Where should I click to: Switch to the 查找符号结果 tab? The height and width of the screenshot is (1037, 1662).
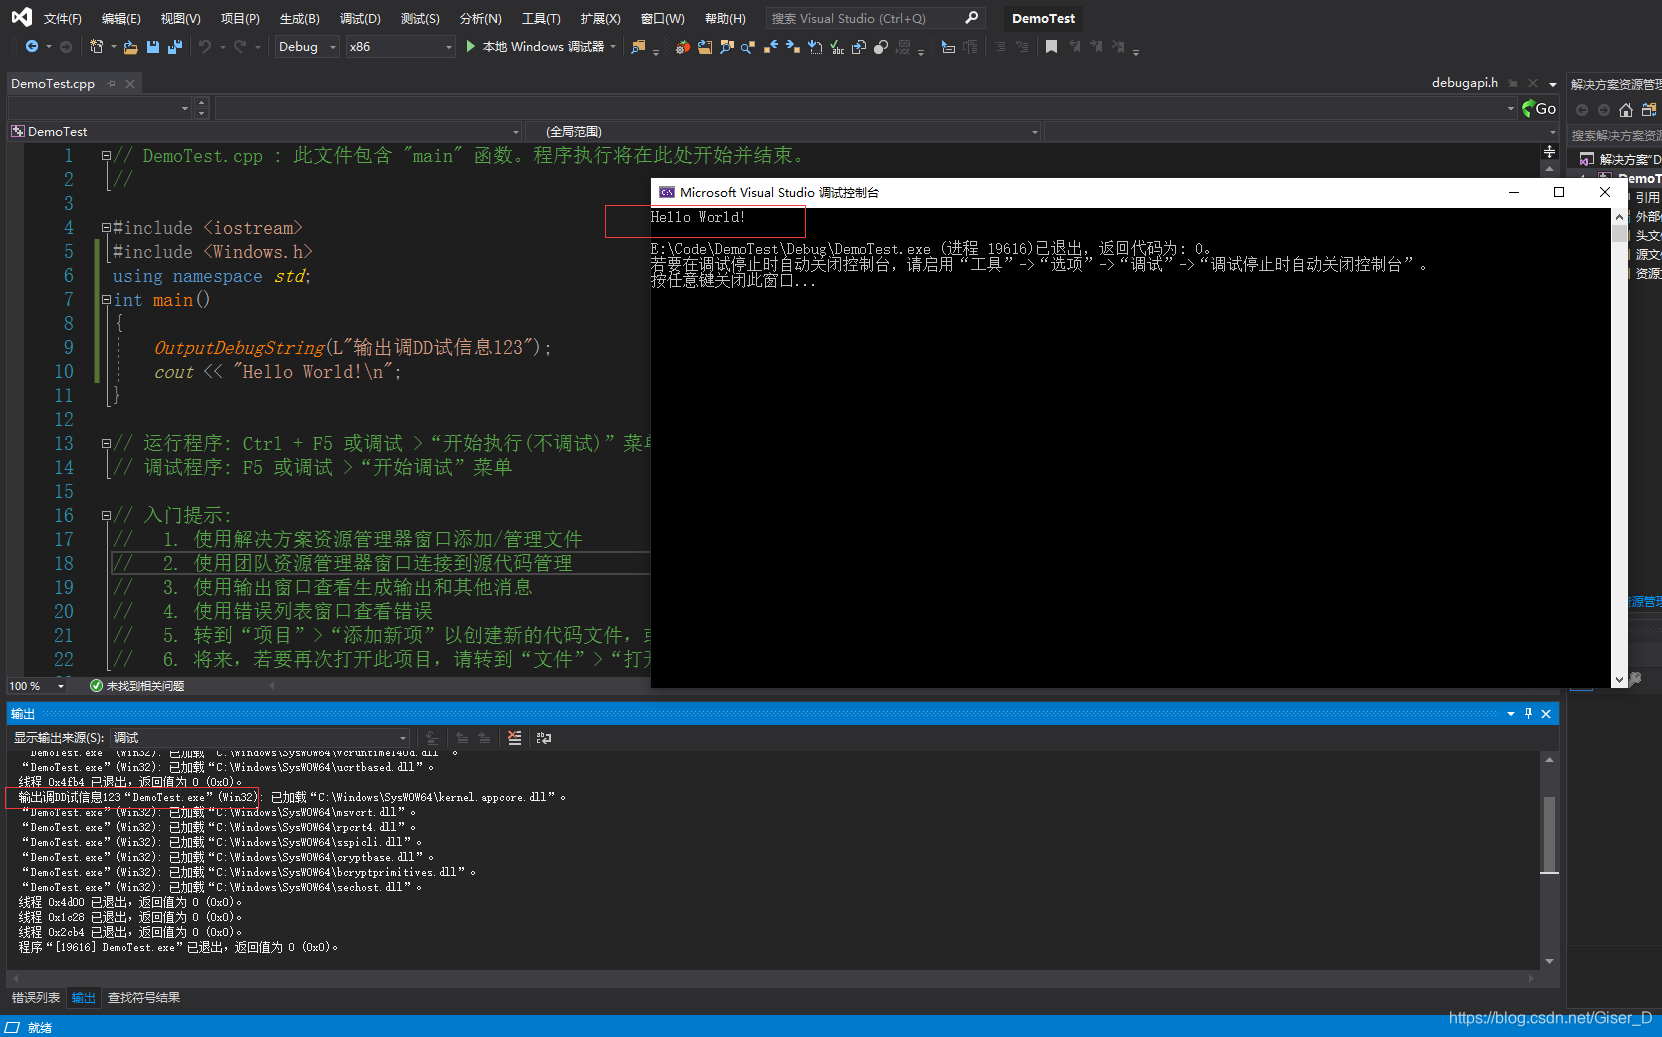144,998
